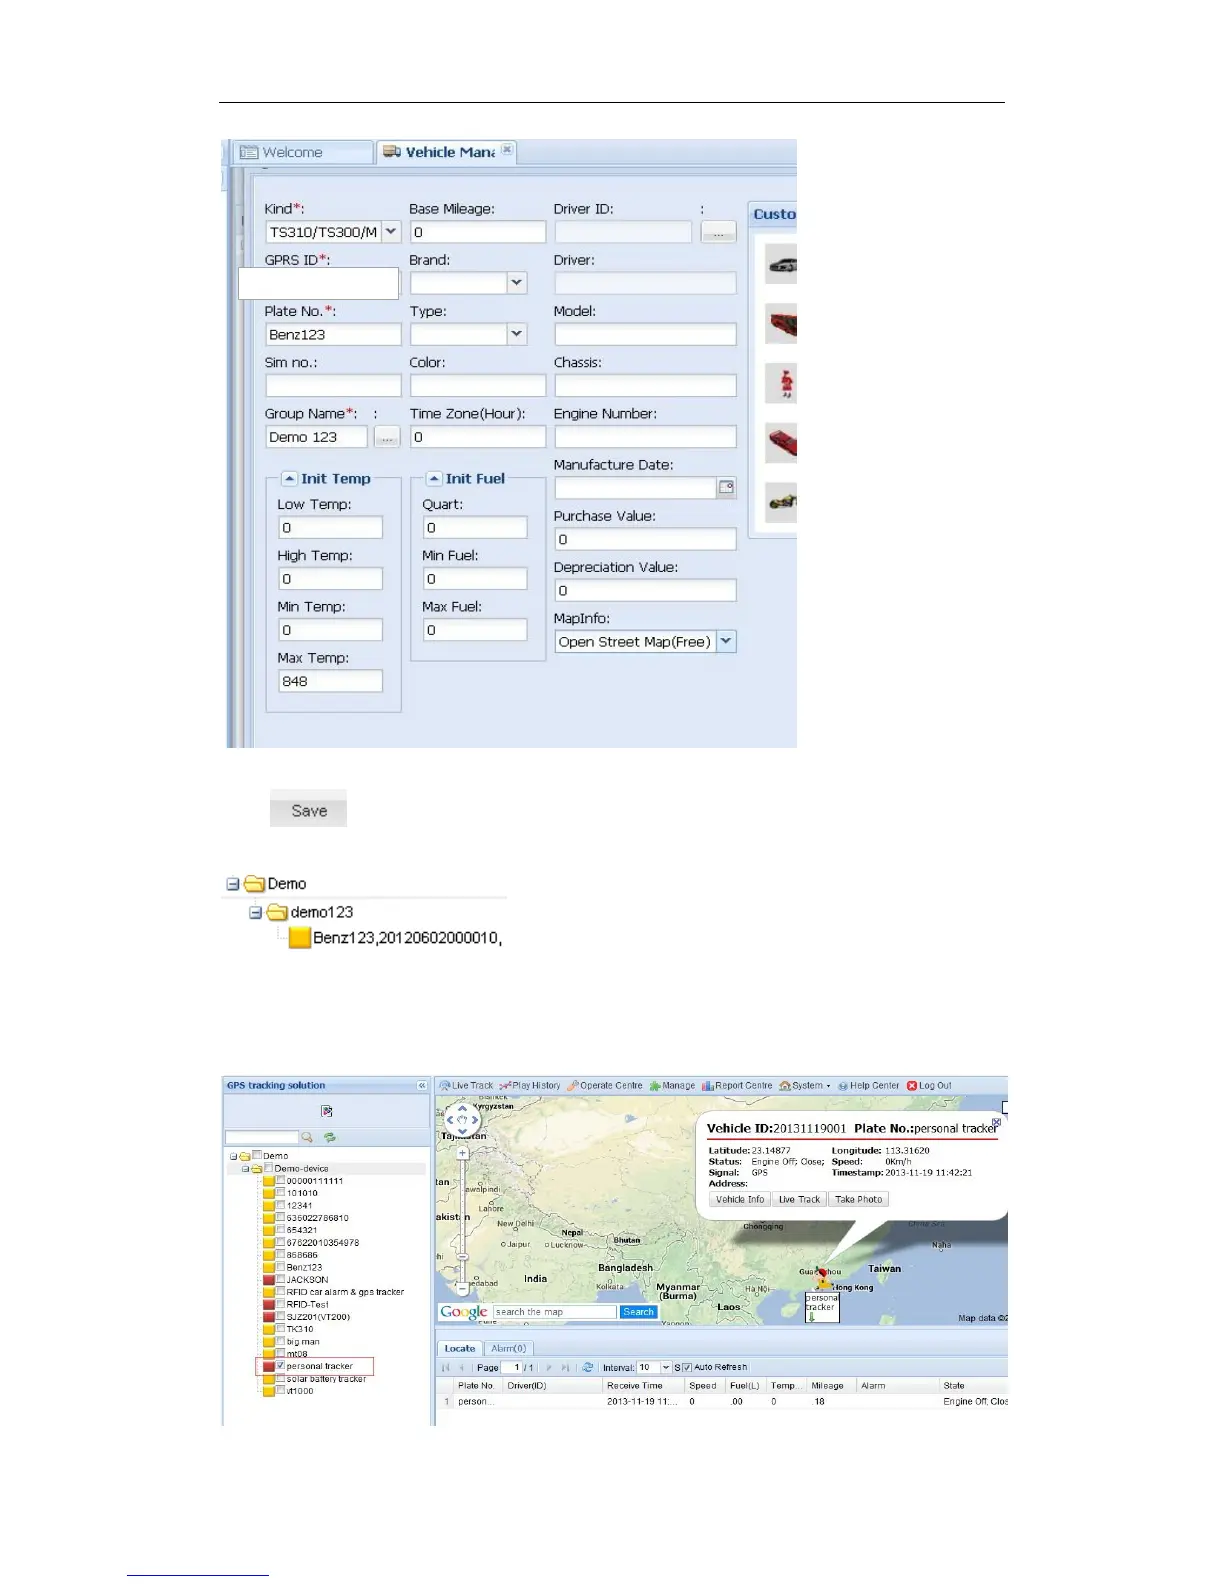Select the Locate tab

(460, 1348)
